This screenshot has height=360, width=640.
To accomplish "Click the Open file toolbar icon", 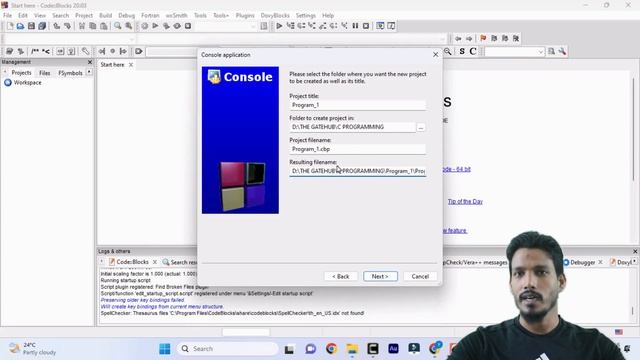I will 20,26.
